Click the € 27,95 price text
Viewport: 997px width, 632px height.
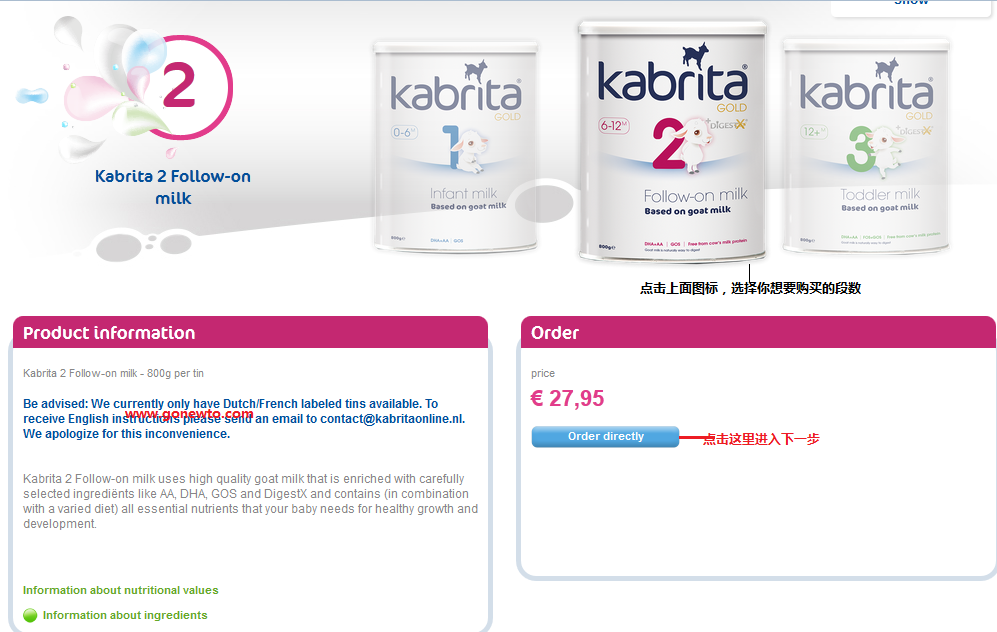[567, 399]
